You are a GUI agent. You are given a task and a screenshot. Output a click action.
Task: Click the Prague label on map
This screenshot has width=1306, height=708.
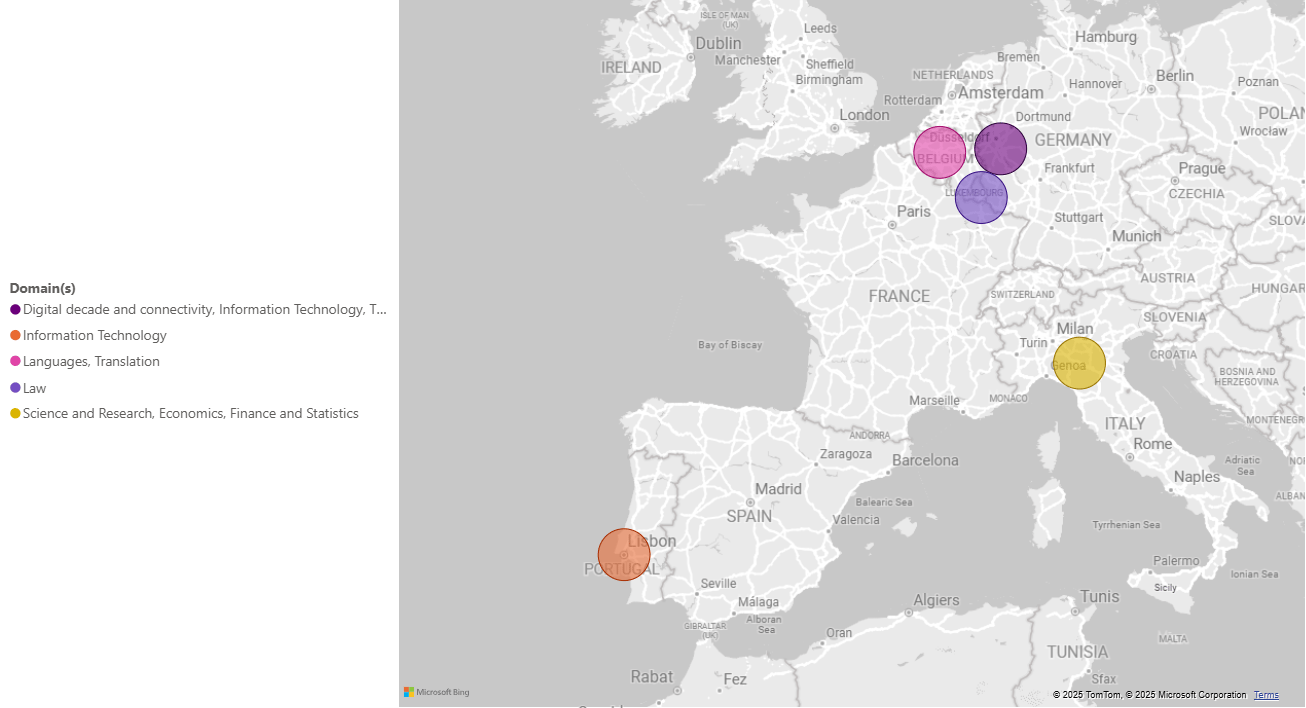click(x=1202, y=168)
